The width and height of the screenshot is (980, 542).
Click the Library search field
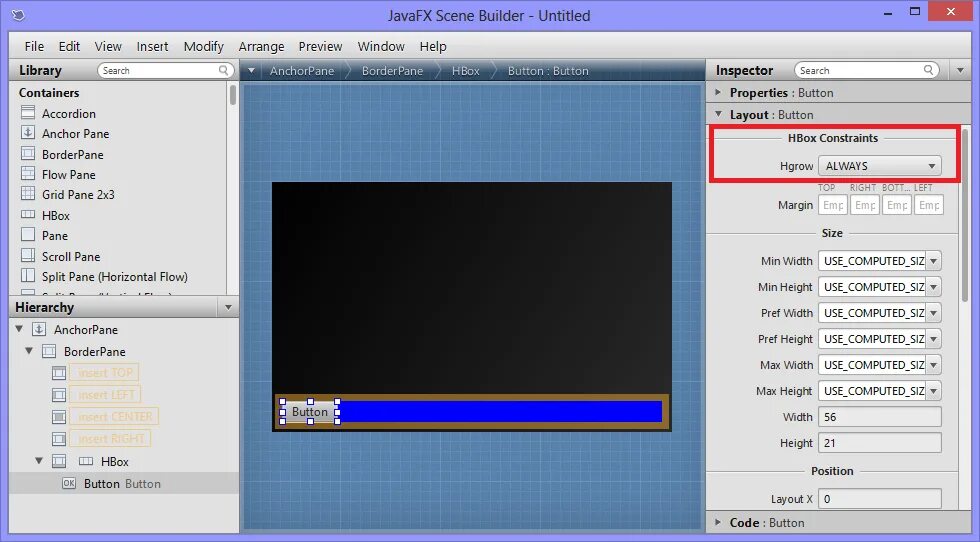click(166, 70)
